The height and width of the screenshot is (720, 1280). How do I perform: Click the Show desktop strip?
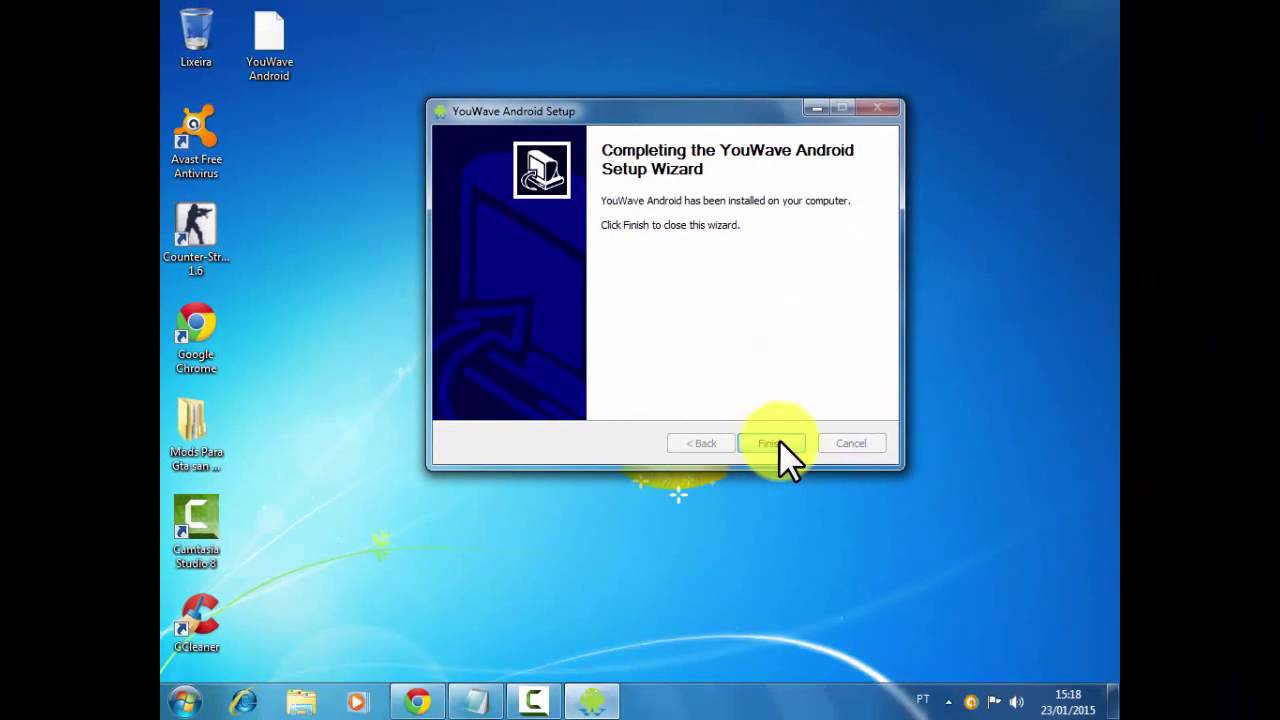tap(1113, 702)
